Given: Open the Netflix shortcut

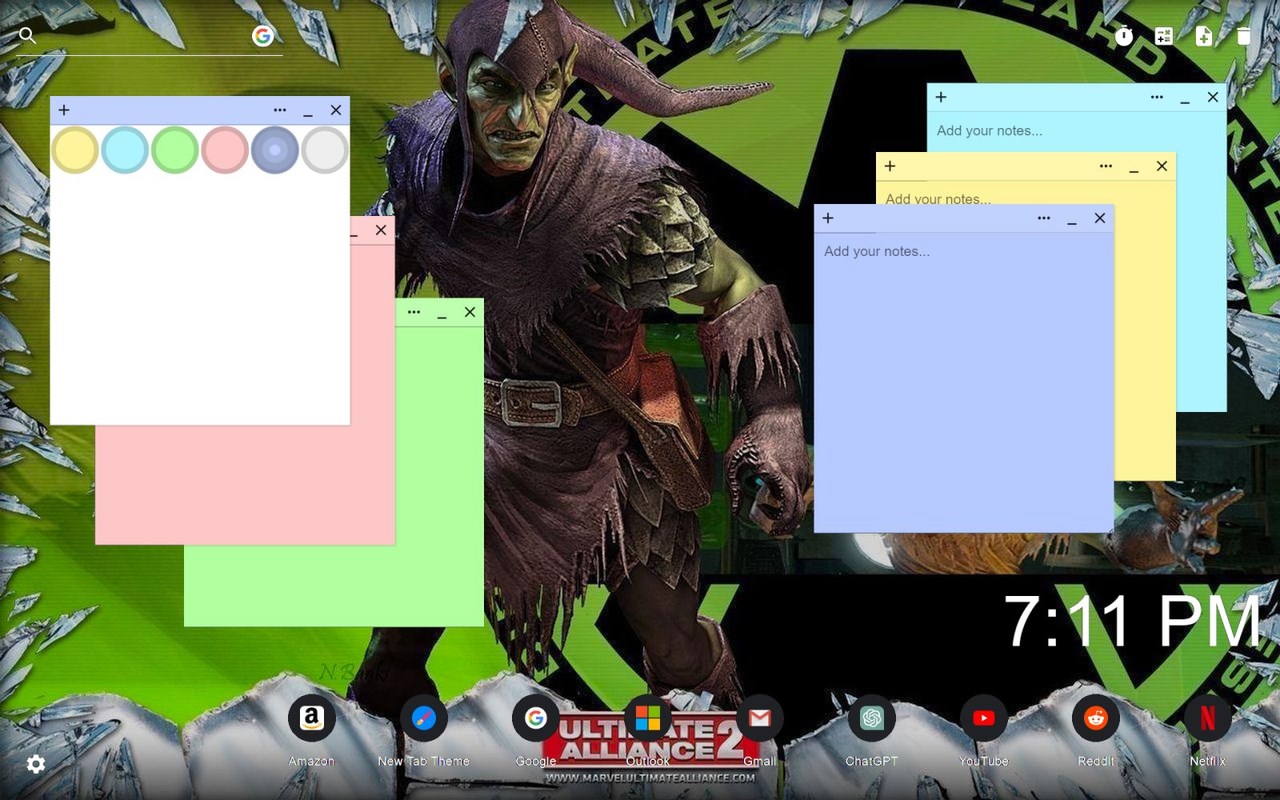Looking at the screenshot, I should tap(1208, 718).
